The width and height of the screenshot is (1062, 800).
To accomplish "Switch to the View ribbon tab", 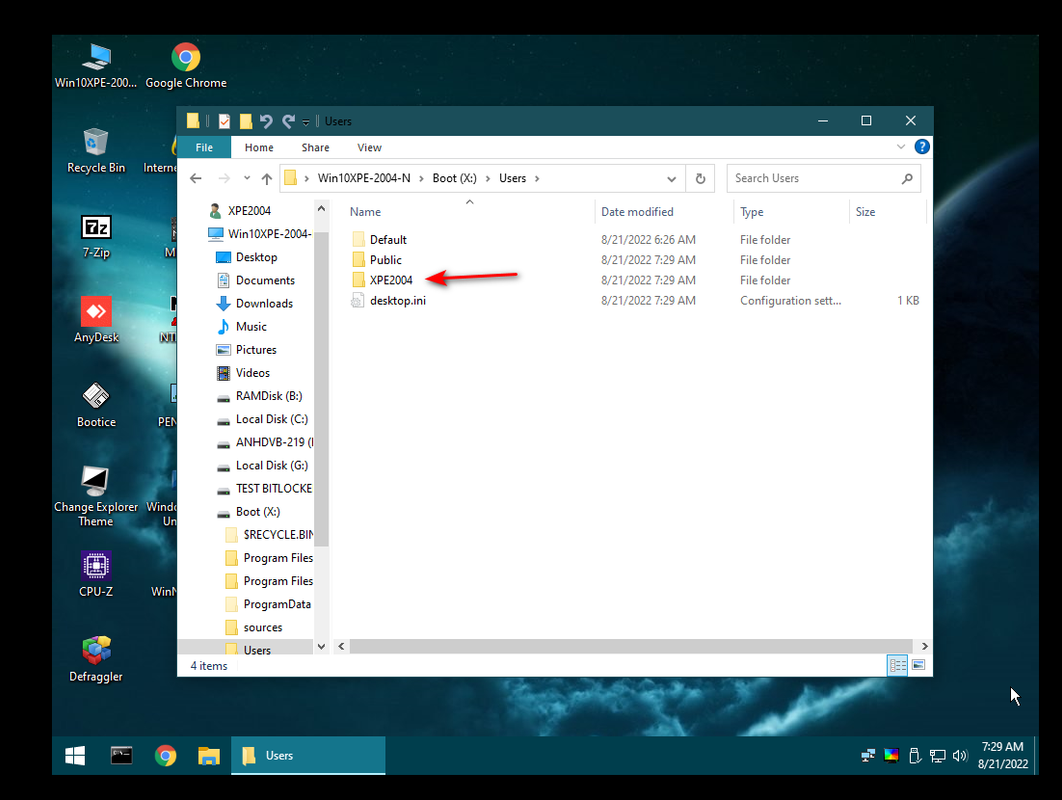I will 369,147.
